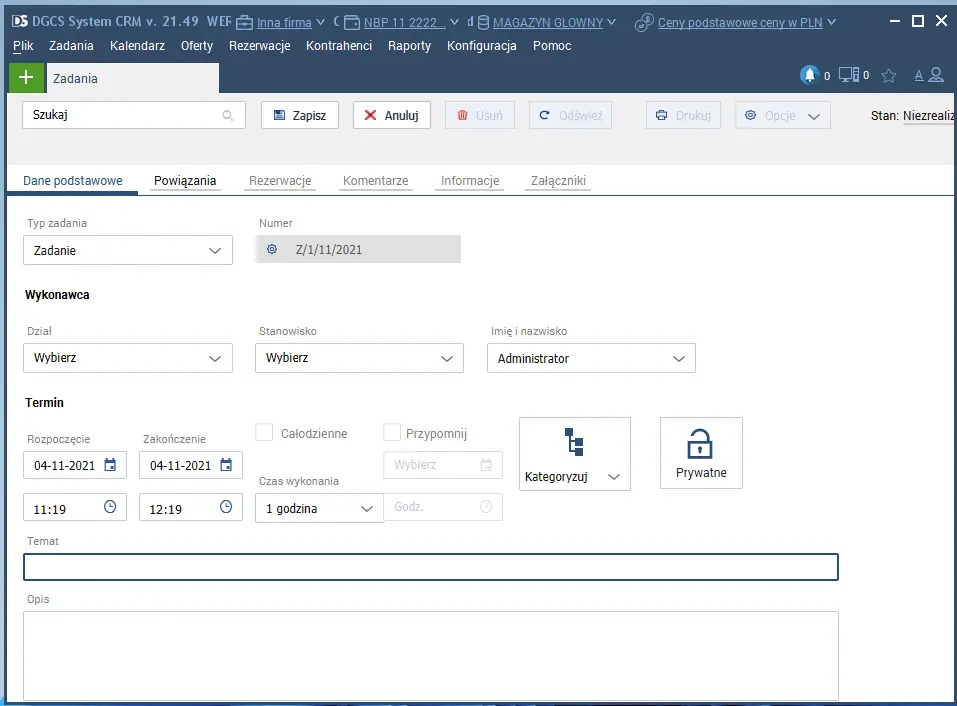
Task: Click the search magnifier icon in Szukaj
Action: point(228,115)
